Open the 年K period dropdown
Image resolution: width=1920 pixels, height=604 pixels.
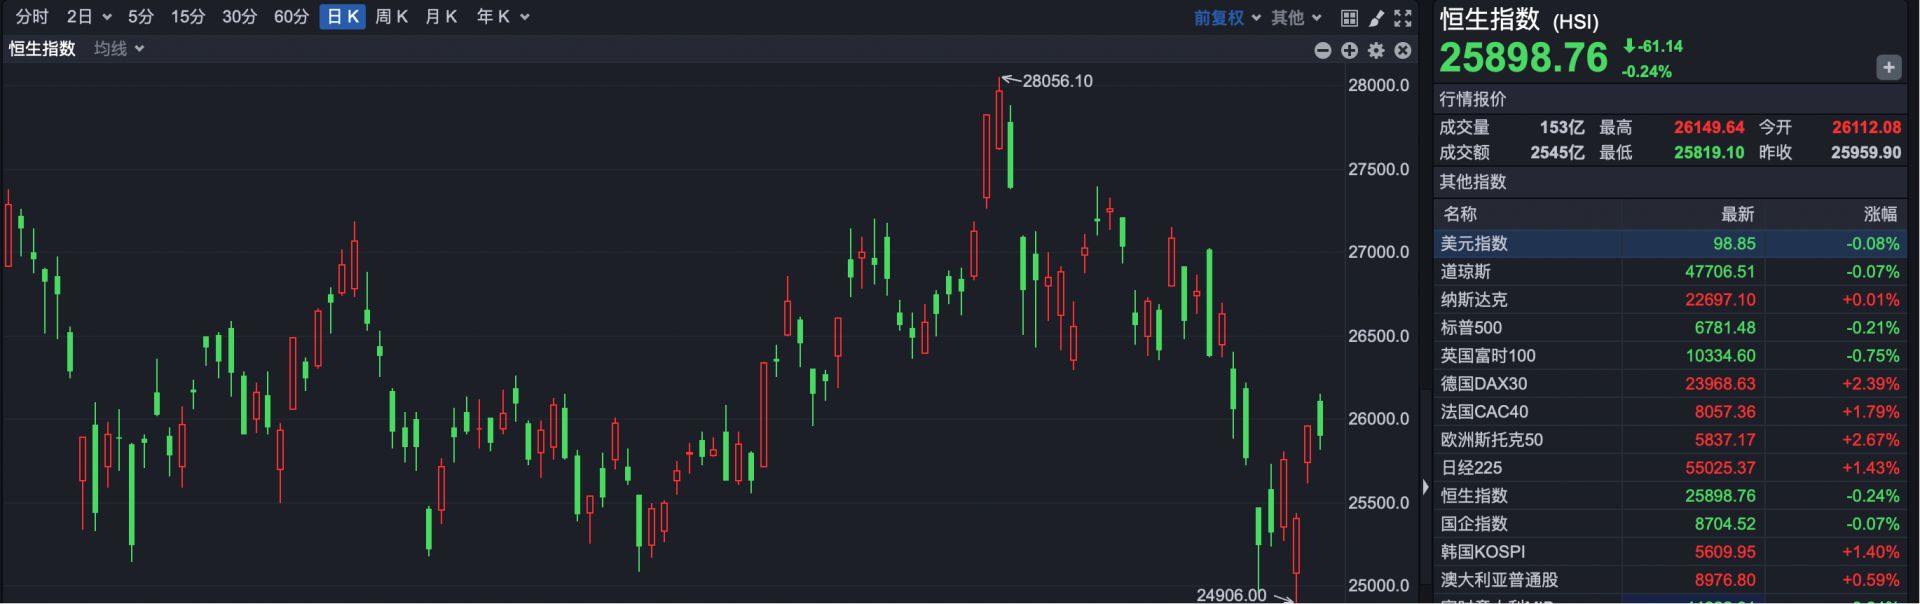pos(502,17)
